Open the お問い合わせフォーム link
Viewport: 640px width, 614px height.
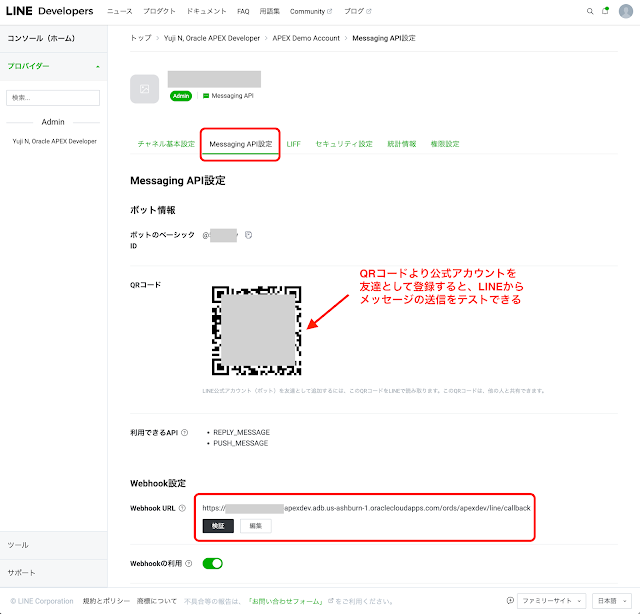pos(287,601)
